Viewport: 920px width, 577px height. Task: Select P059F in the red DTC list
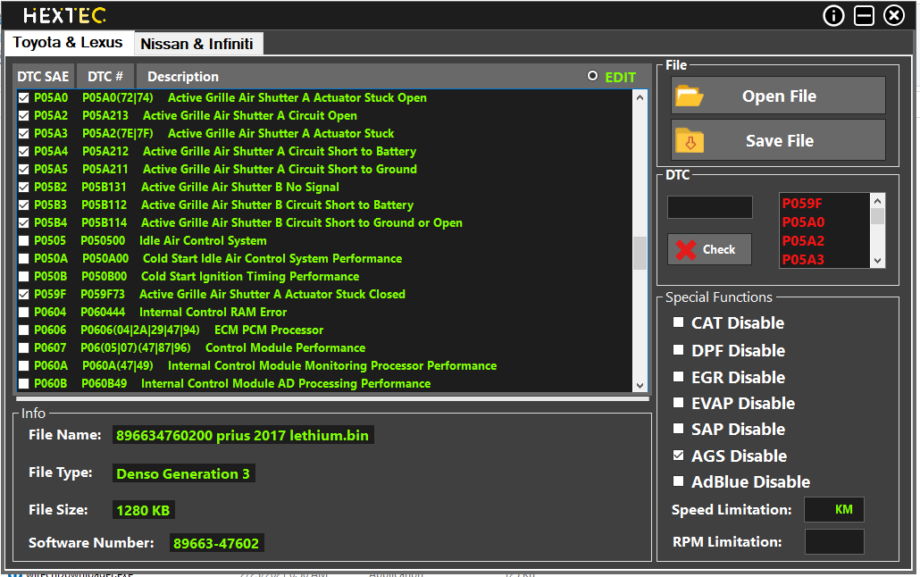pyautogui.click(x=802, y=204)
